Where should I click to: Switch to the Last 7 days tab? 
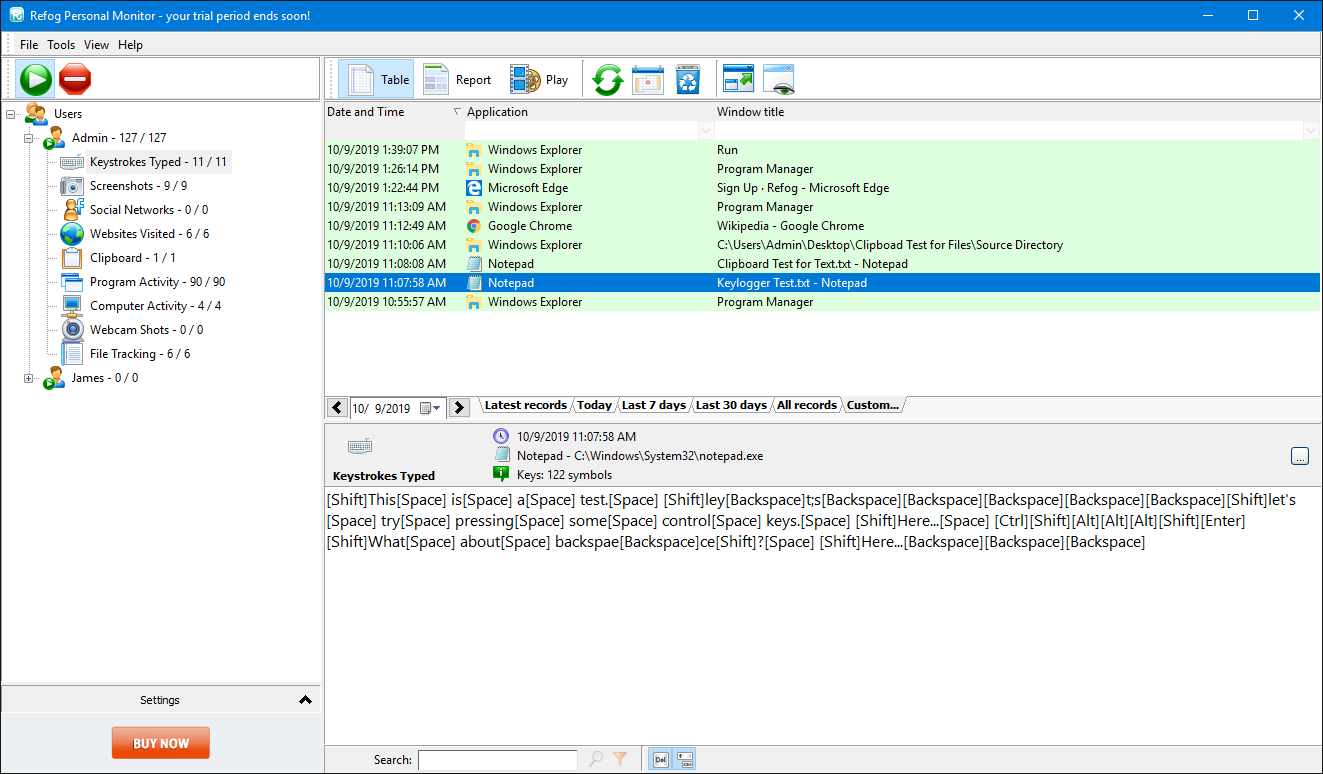click(x=653, y=405)
